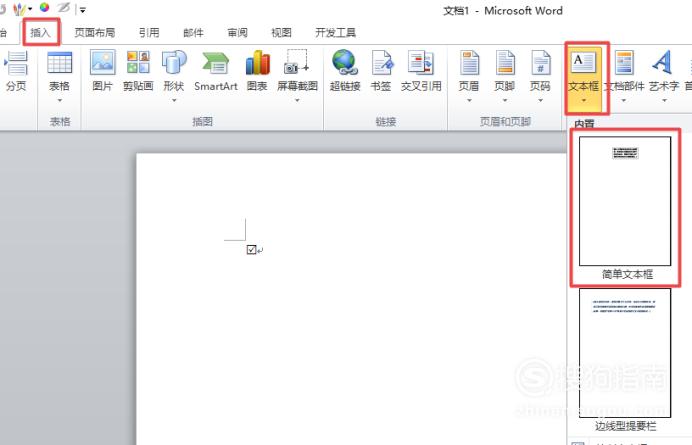The image size is (692, 445).
Task: Expand the 页眉 dropdown arrow
Action: 469,101
